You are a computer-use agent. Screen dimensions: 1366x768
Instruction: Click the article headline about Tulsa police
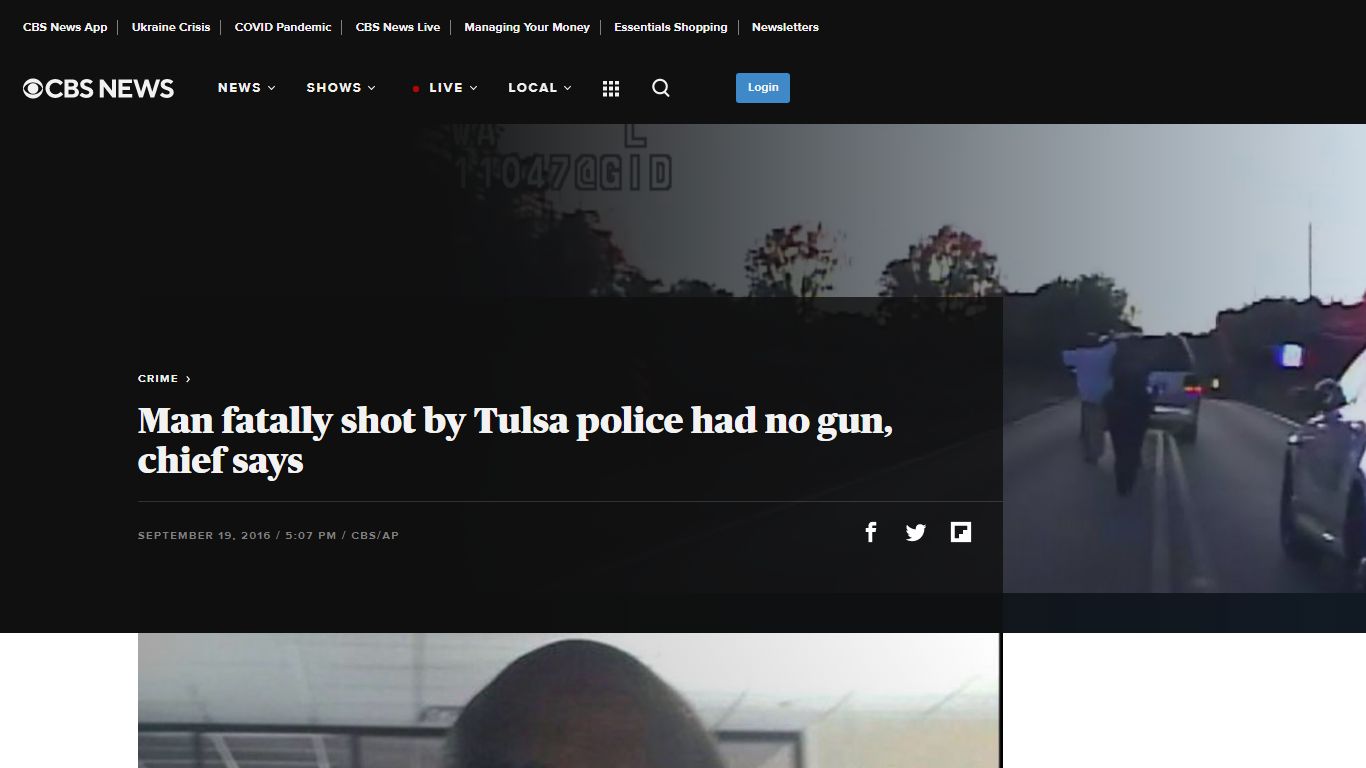[x=515, y=440]
